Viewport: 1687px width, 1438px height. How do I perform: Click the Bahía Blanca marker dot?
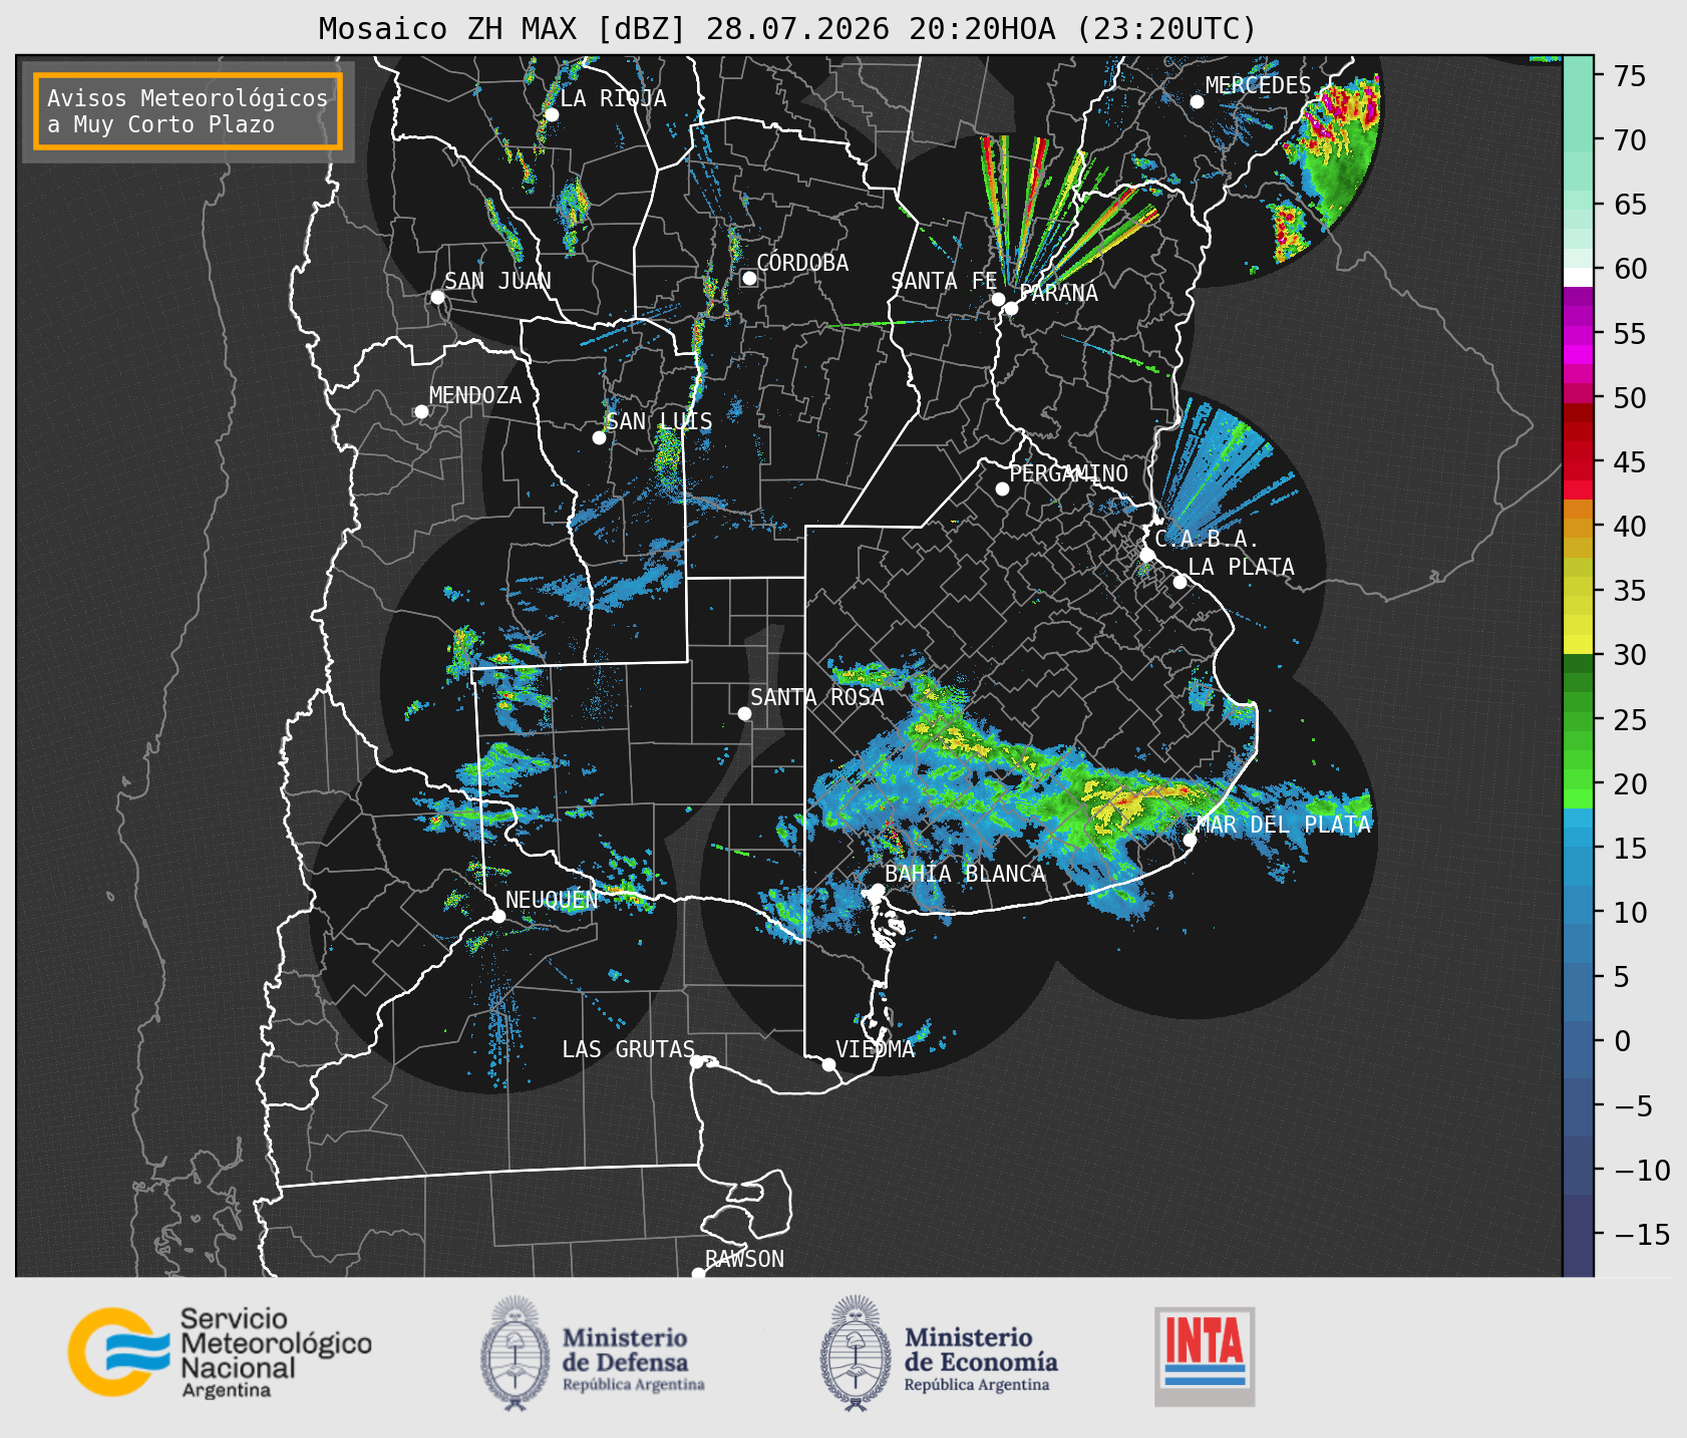[877, 890]
